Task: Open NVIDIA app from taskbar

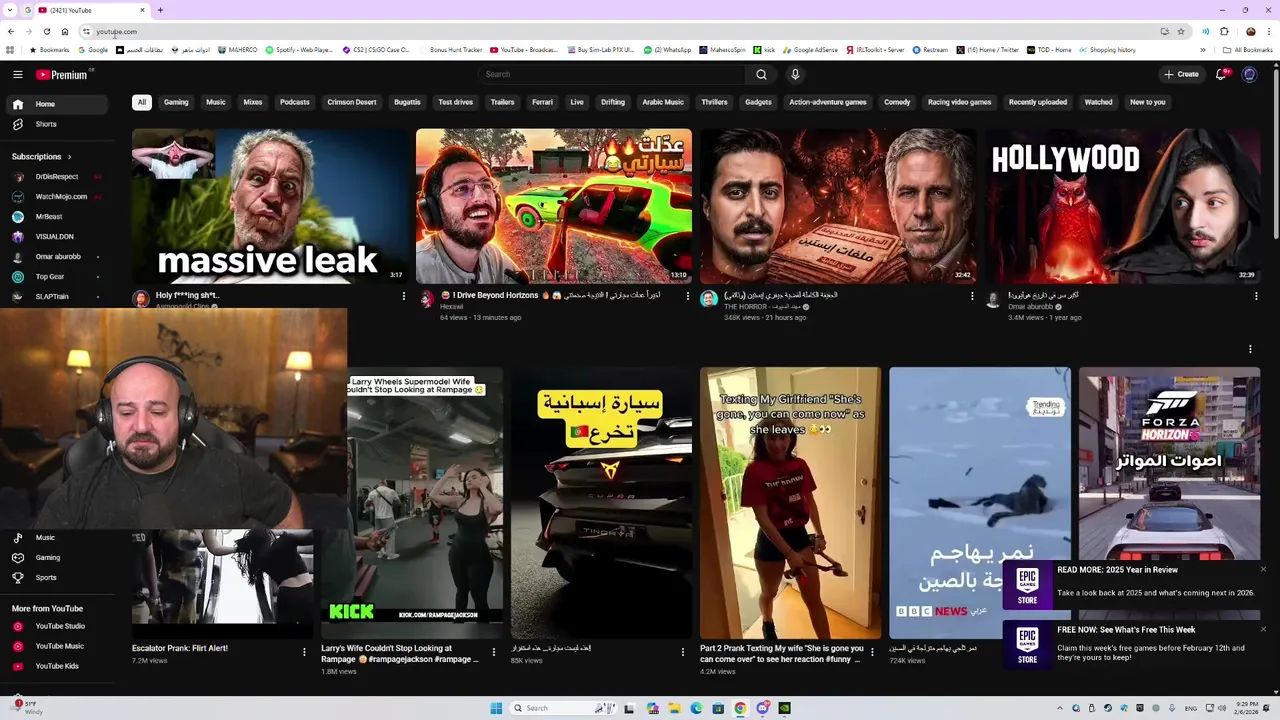Action: click(x=784, y=708)
